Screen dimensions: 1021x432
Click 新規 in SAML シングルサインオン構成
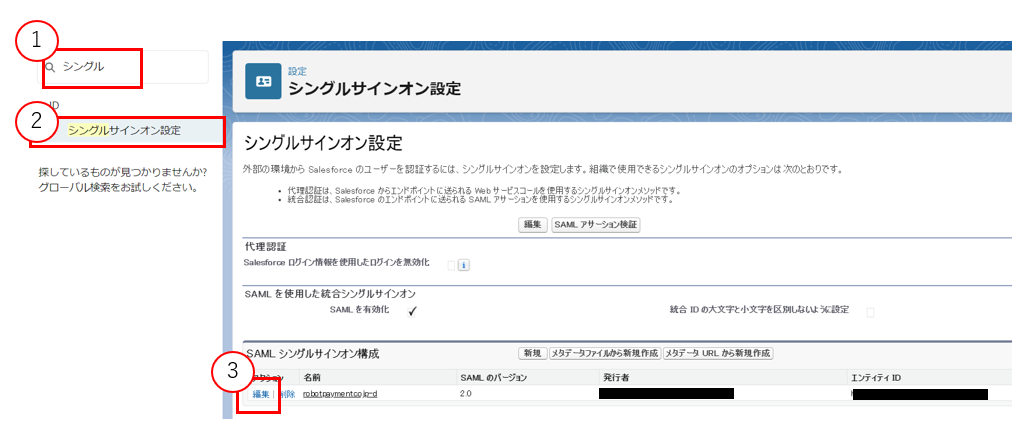531,354
